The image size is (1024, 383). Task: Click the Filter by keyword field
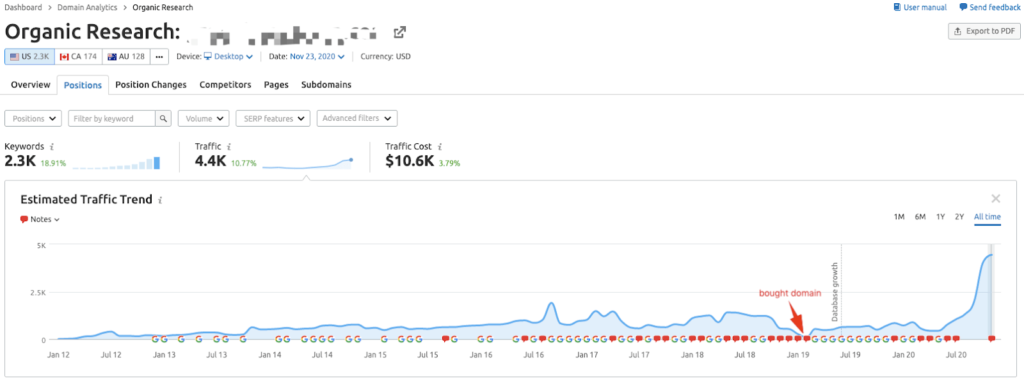click(112, 118)
